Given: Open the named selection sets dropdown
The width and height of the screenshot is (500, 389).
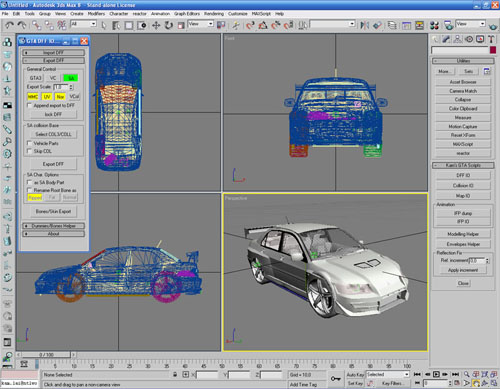Looking at the screenshot, I should [332, 24].
